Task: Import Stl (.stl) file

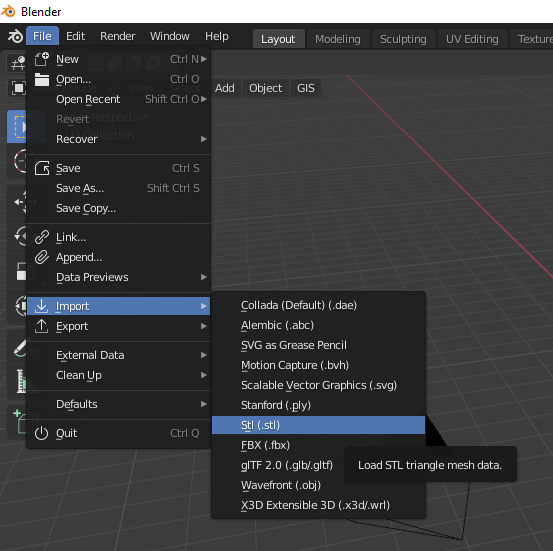Action: 318,425
